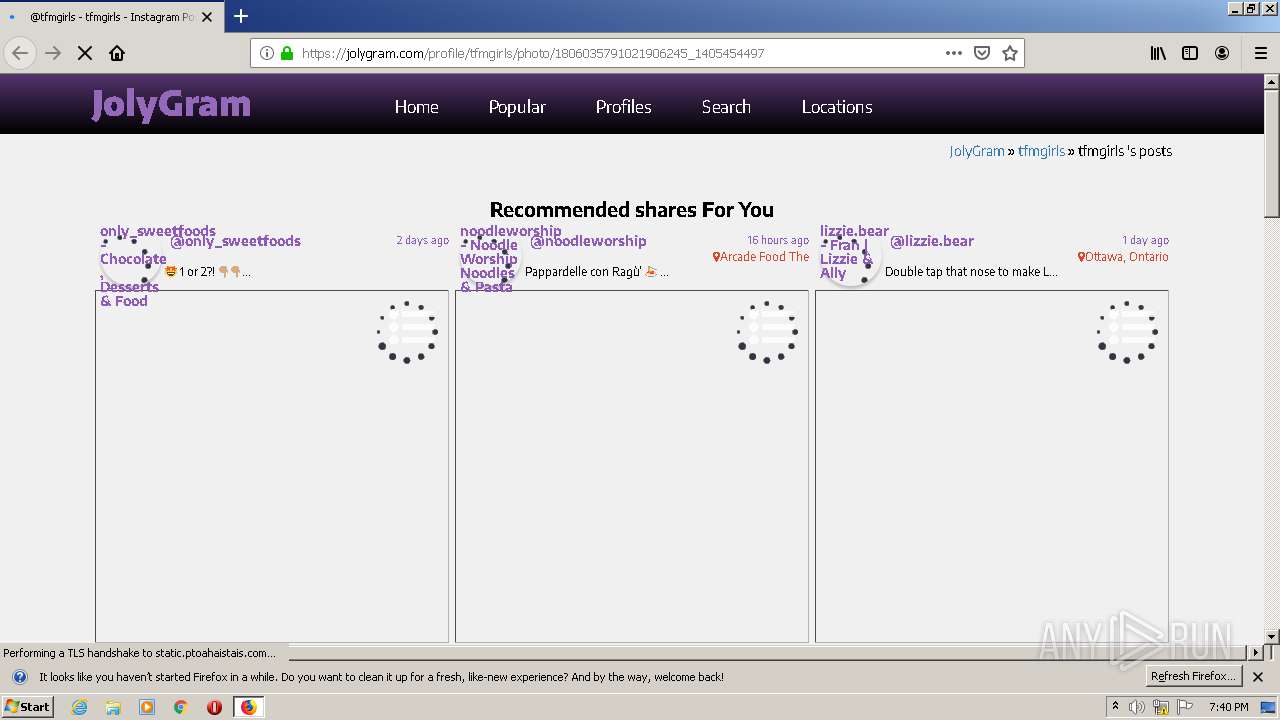Stop loading the page with X button
1280x720 pixels.
point(85,53)
